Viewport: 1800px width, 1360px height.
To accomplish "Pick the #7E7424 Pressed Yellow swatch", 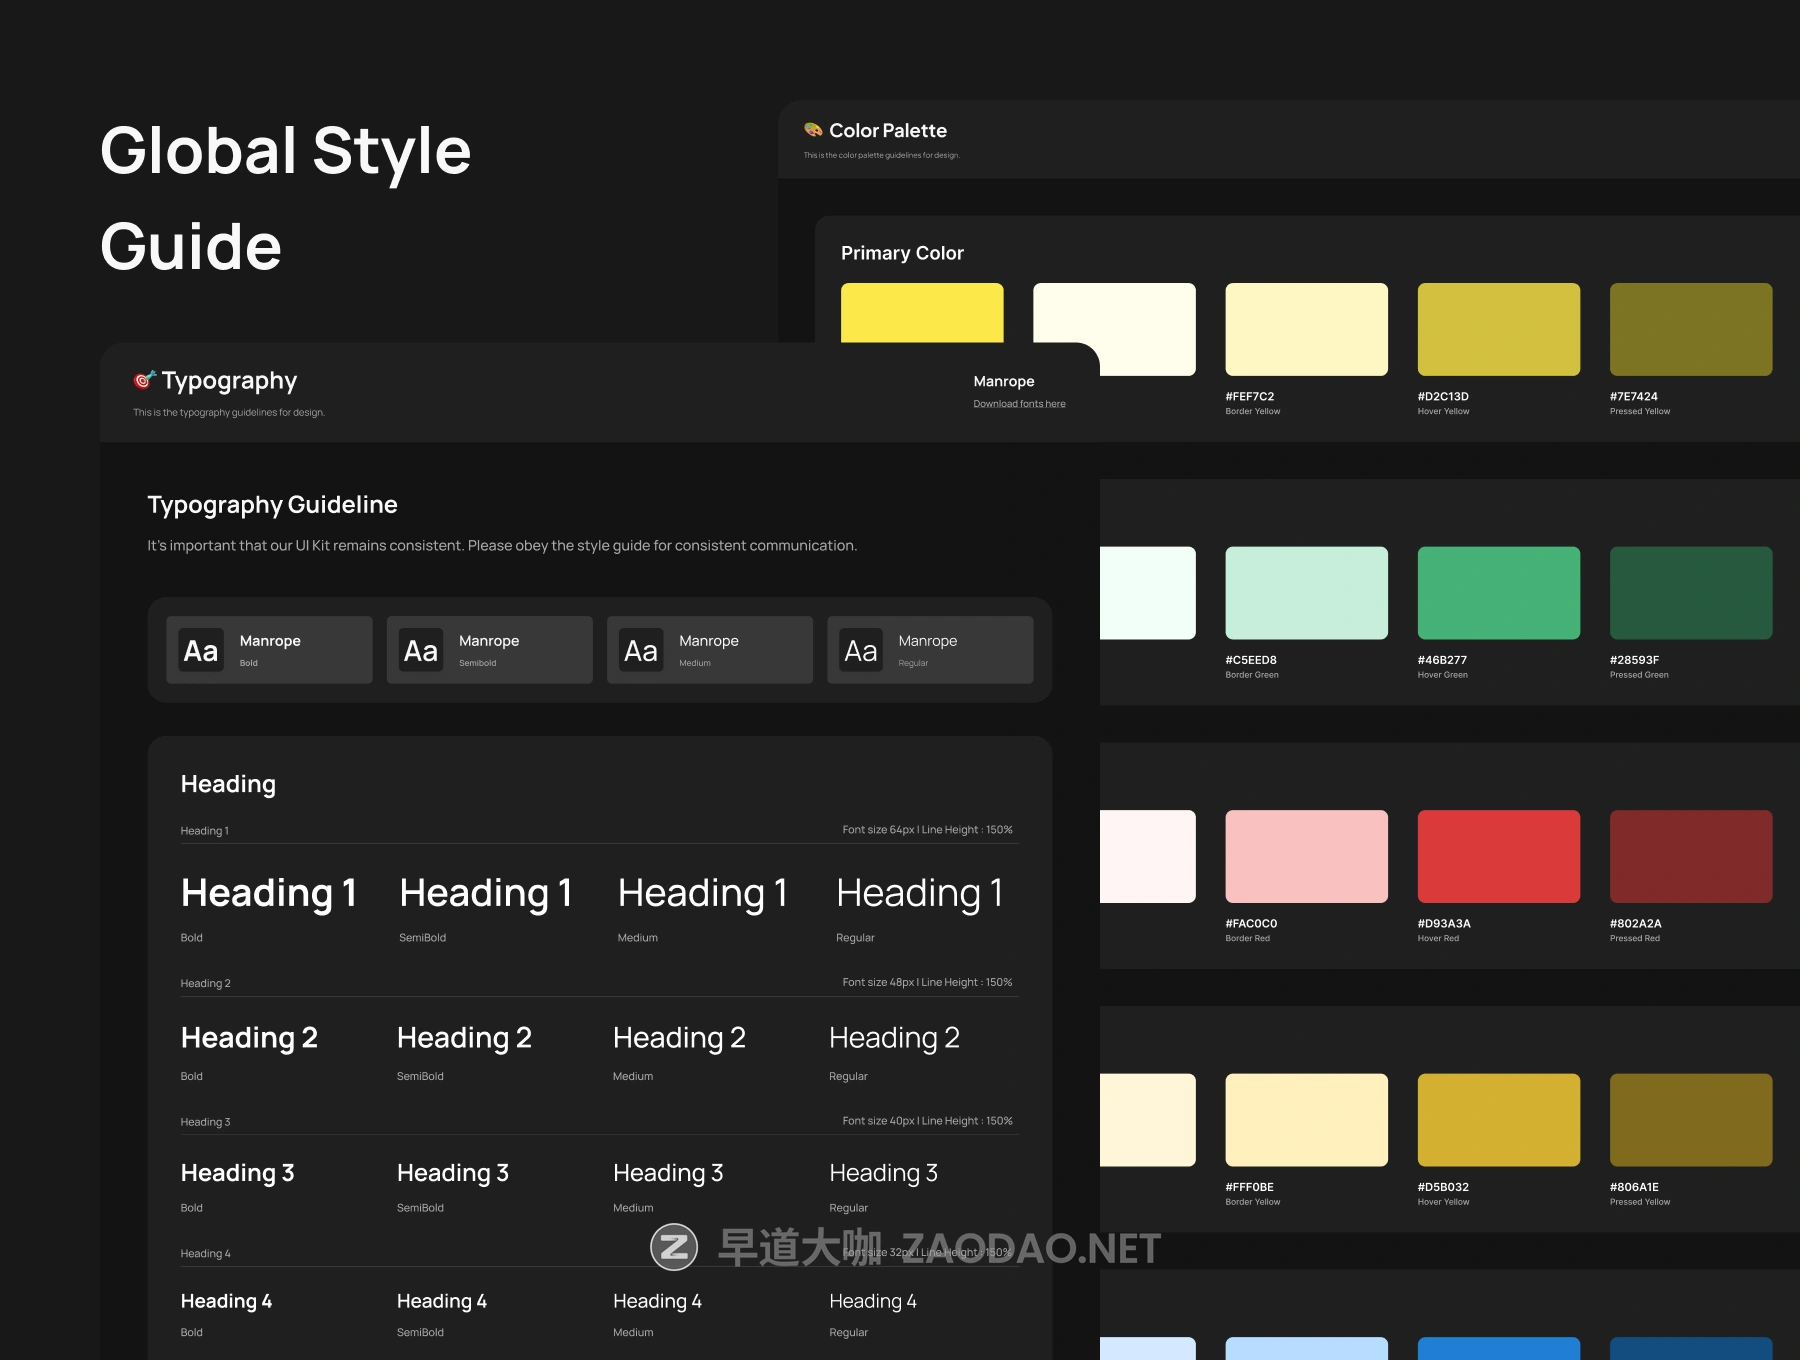I will [1690, 329].
